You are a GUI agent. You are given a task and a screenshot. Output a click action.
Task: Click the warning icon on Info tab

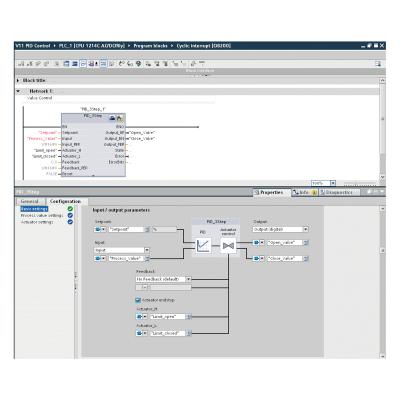click(x=314, y=193)
